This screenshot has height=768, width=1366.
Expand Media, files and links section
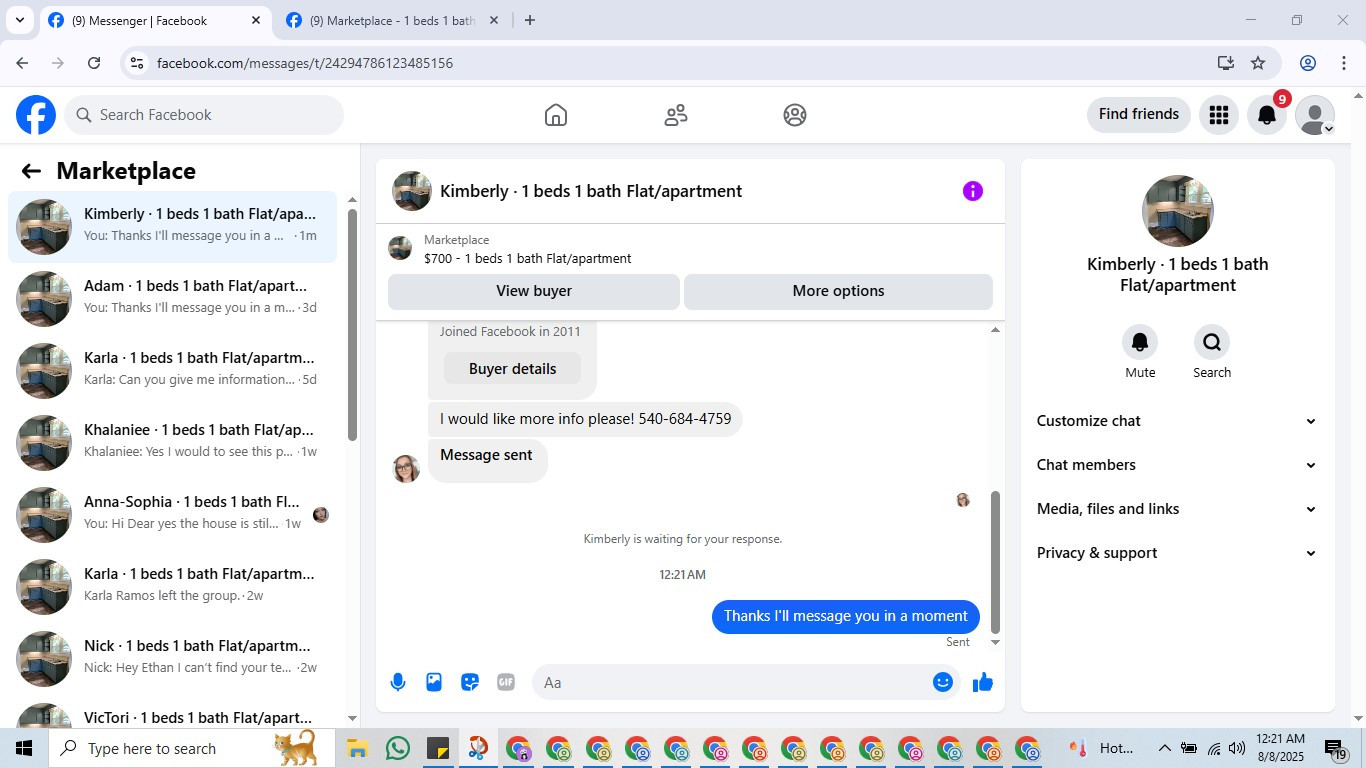[1177, 509]
